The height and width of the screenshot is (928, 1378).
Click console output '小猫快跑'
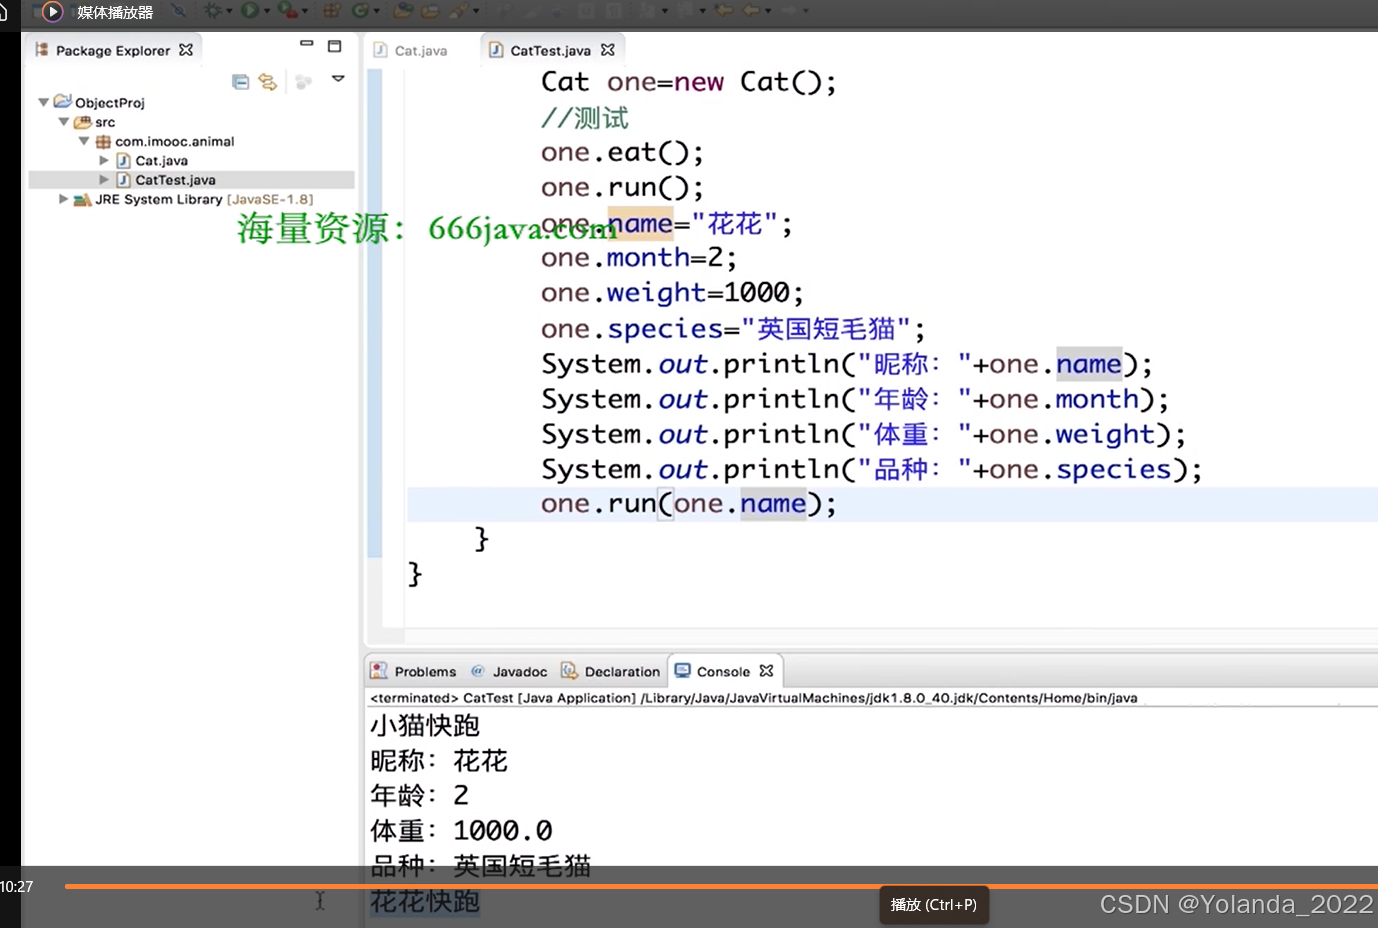425,725
